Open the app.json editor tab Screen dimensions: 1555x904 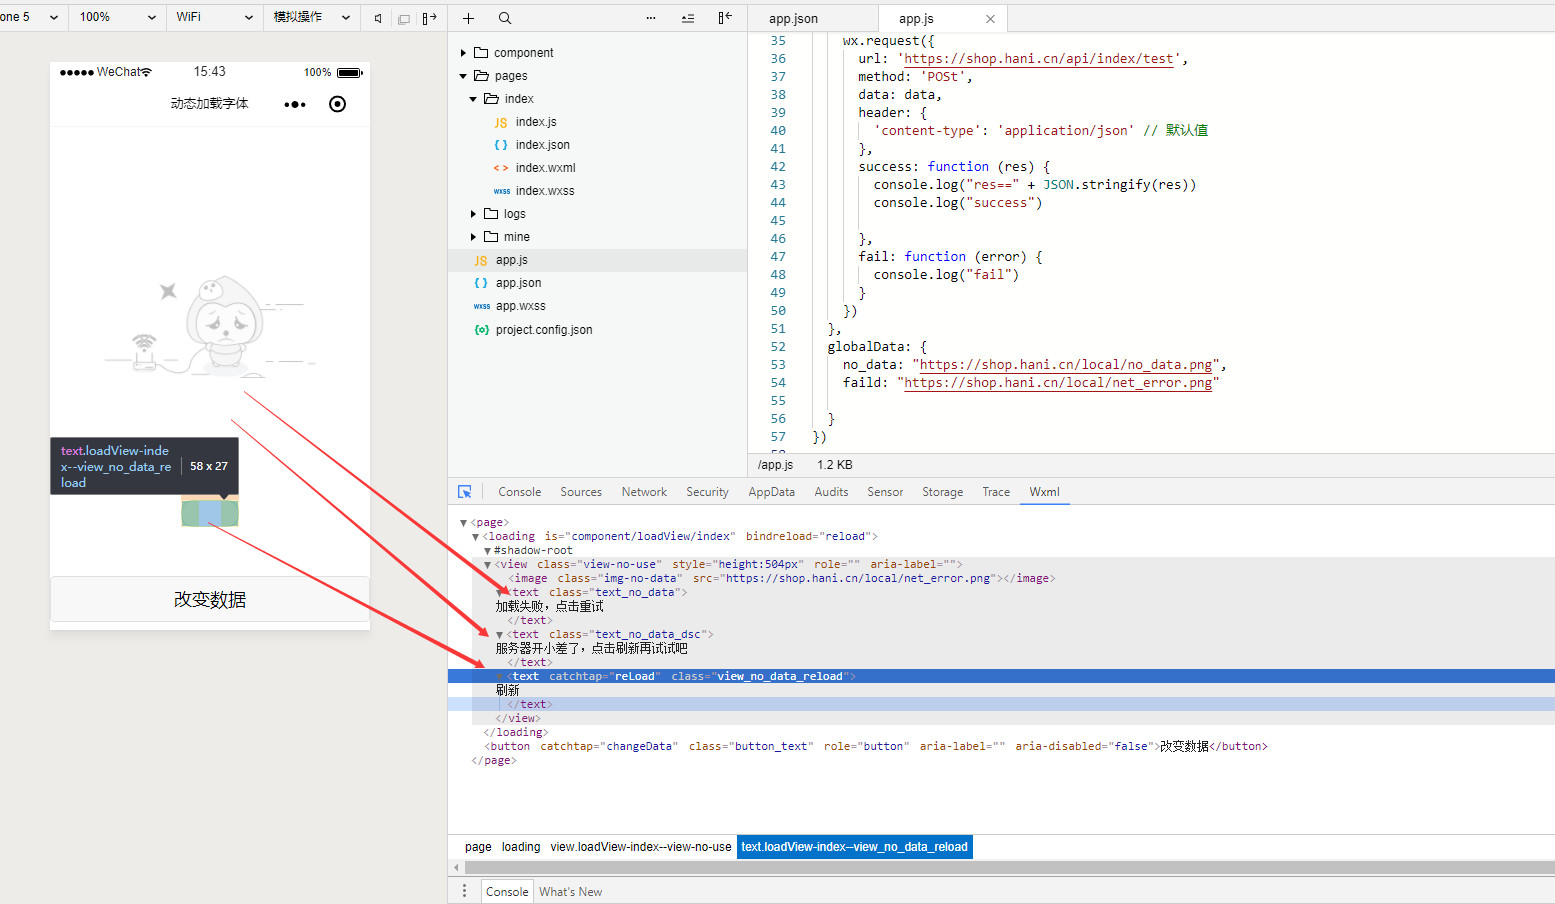click(x=793, y=19)
